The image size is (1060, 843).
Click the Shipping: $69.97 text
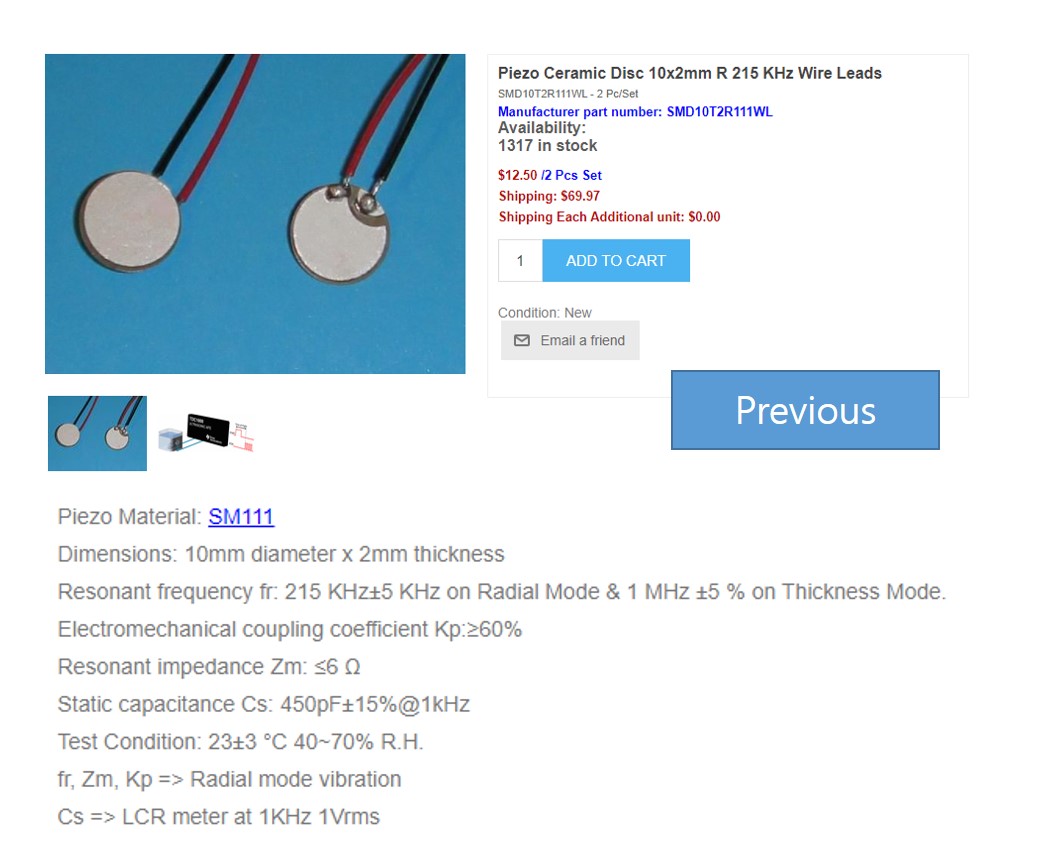point(549,196)
